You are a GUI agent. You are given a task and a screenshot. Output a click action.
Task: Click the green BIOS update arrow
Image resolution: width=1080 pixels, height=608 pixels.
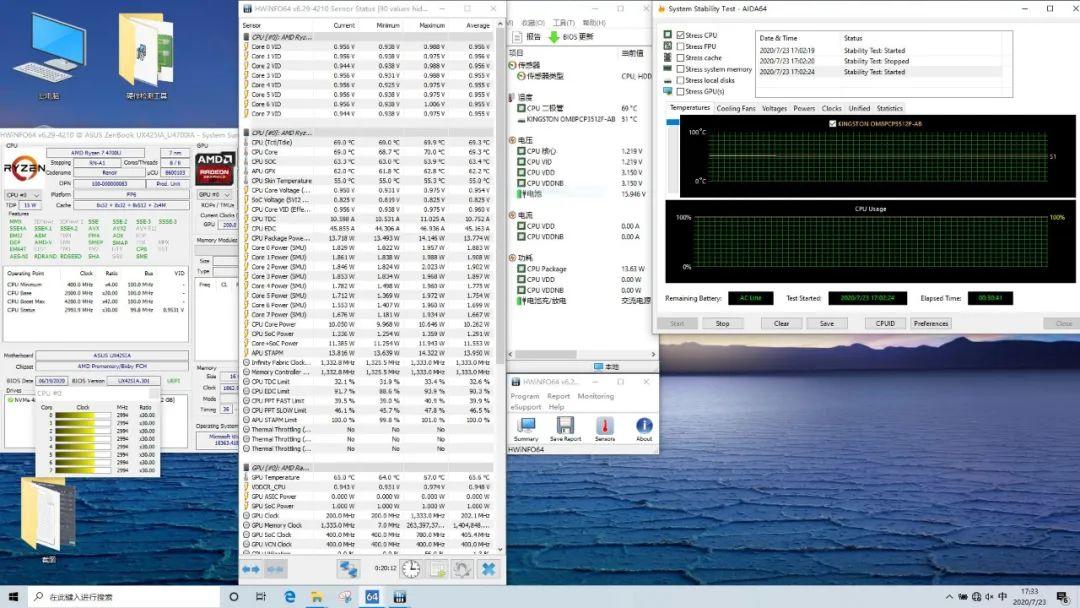(553, 37)
